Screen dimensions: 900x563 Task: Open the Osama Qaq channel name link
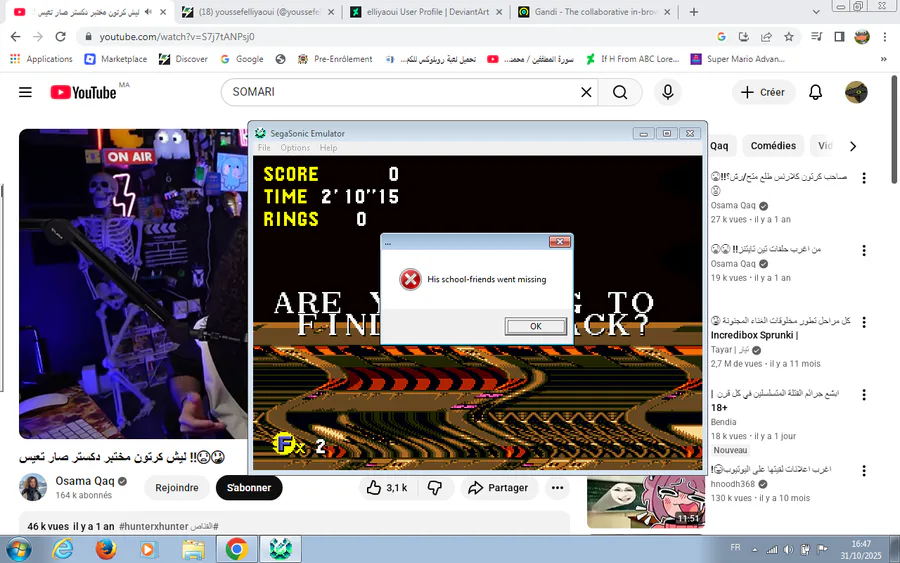point(85,481)
